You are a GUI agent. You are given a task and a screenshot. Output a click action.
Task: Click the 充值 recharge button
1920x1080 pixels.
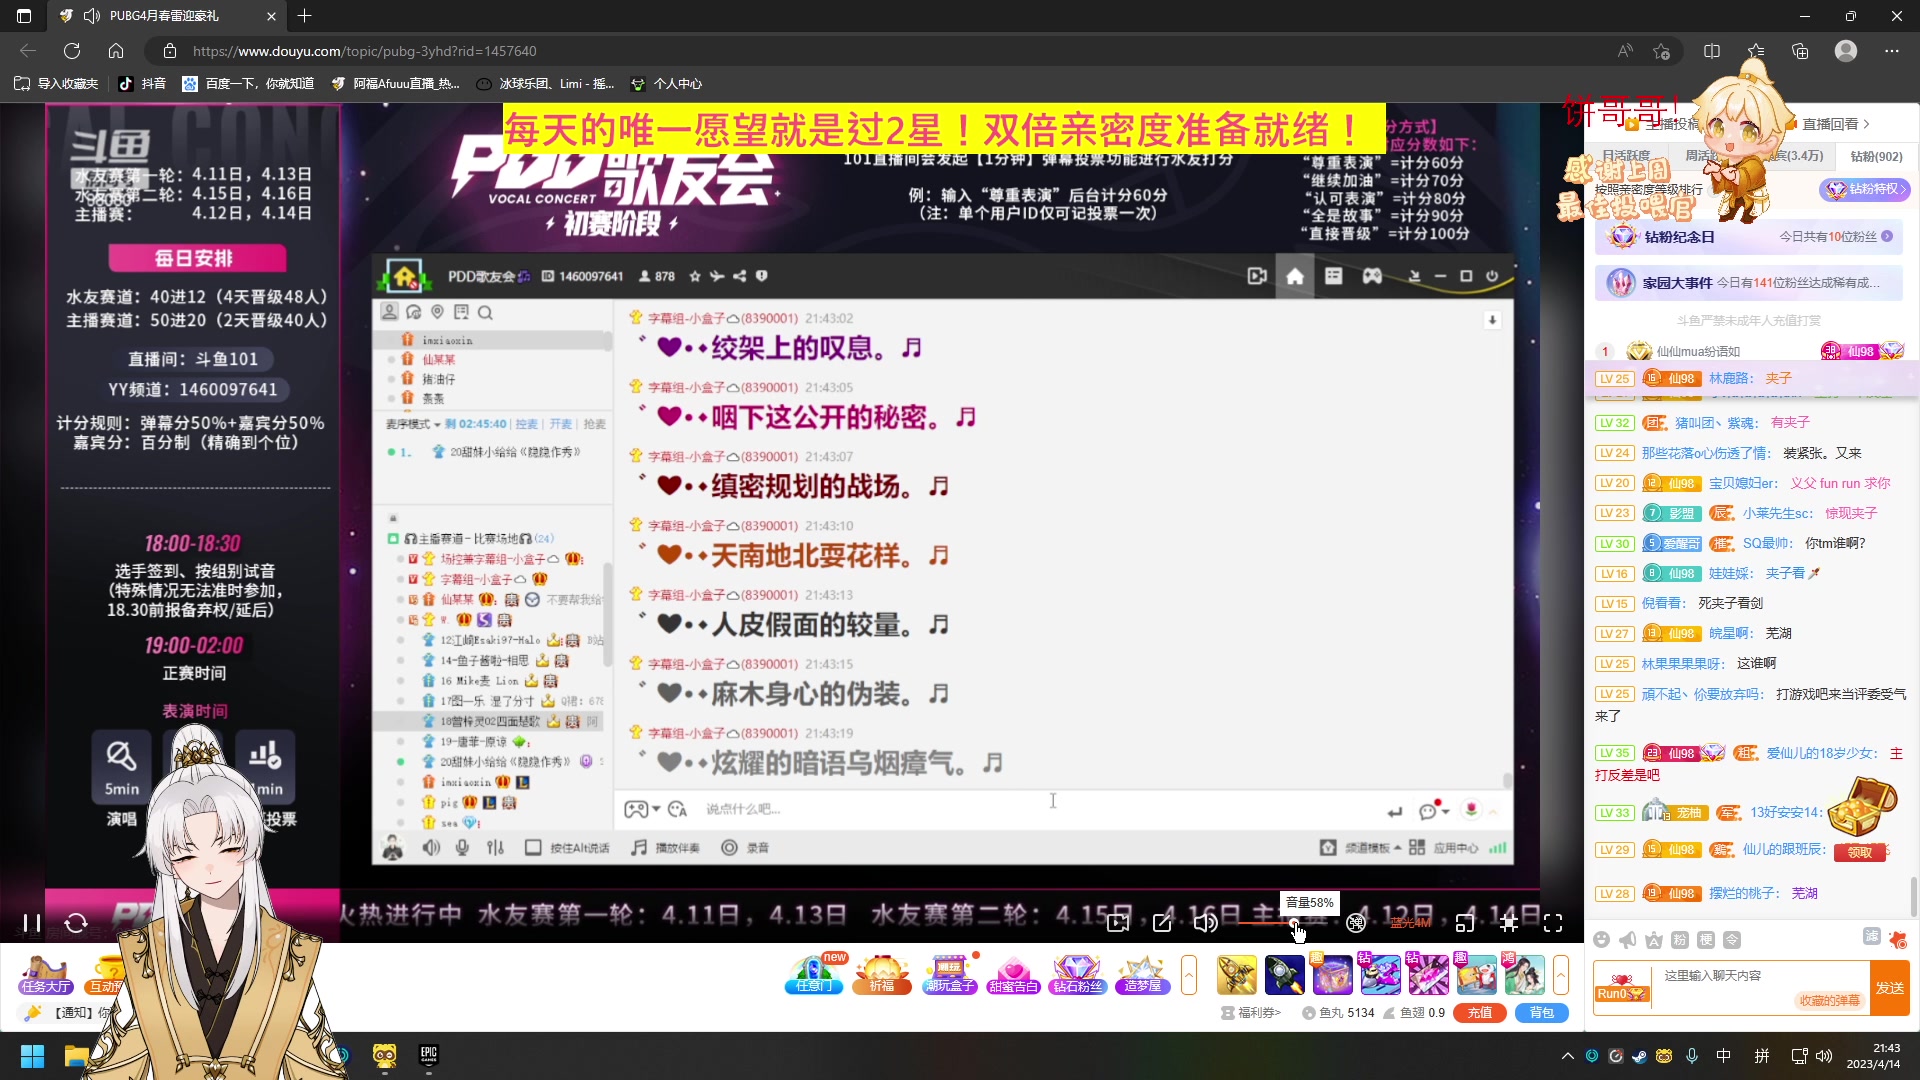click(1480, 1013)
